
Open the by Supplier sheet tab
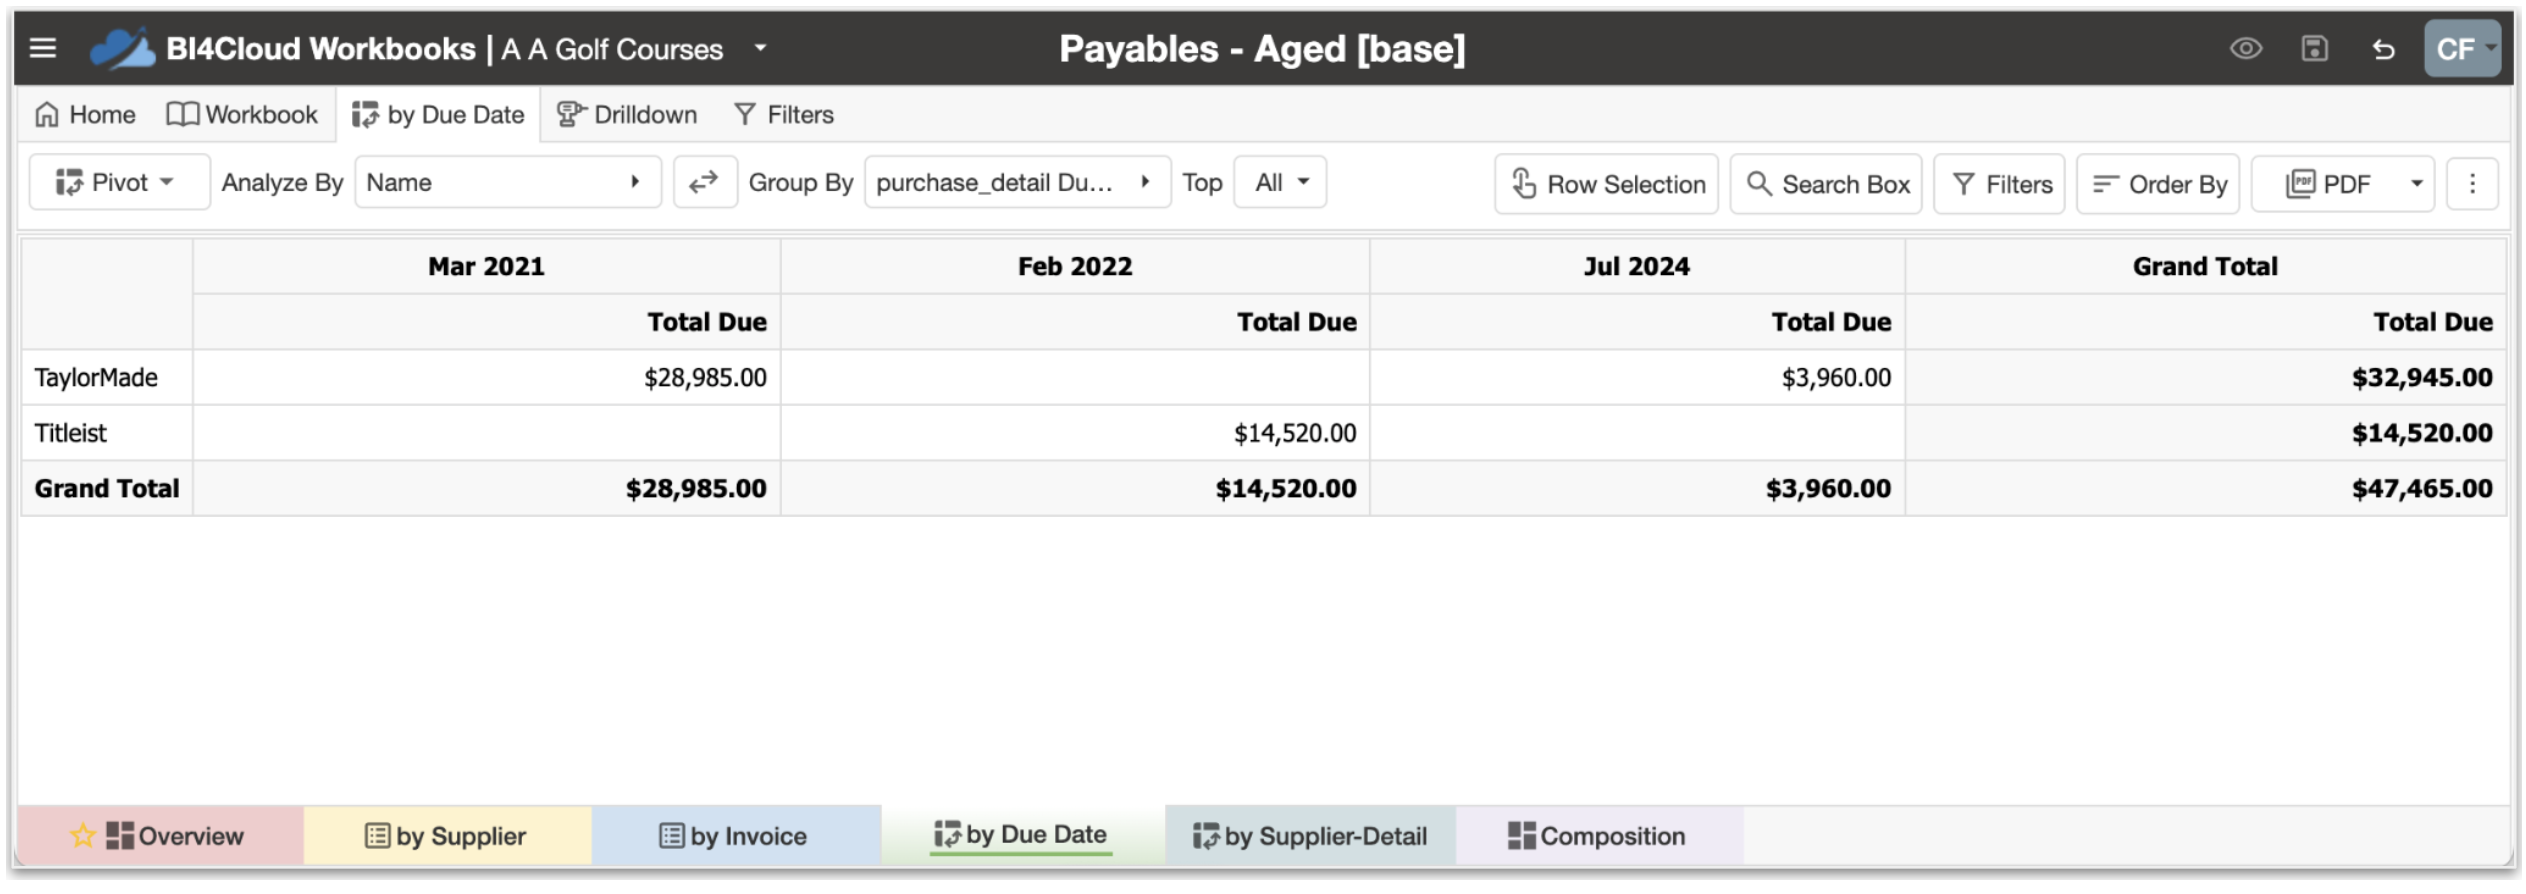446,836
